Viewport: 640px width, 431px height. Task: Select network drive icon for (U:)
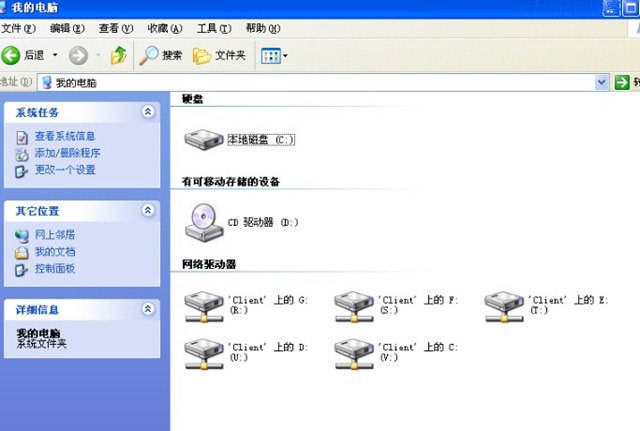[x=204, y=354]
